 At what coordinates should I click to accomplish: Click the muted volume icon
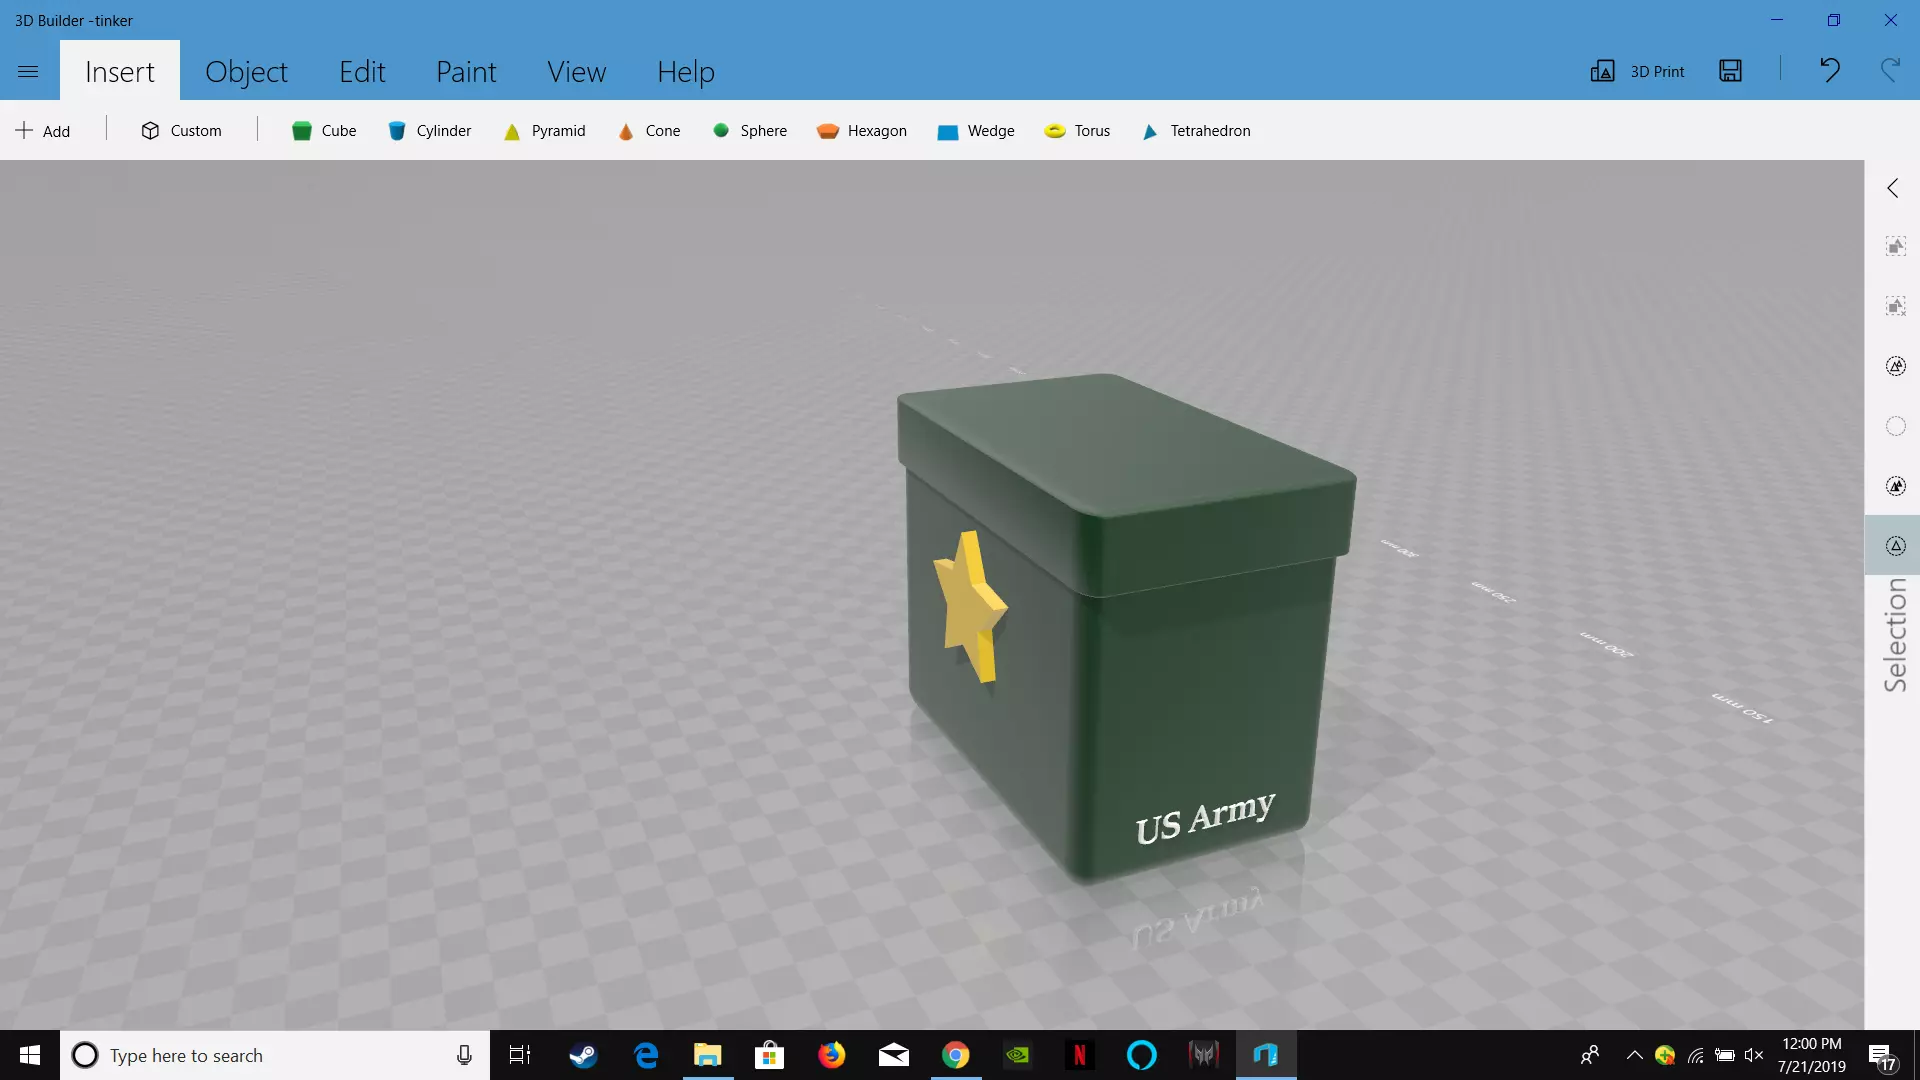click(x=1754, y=1055)
